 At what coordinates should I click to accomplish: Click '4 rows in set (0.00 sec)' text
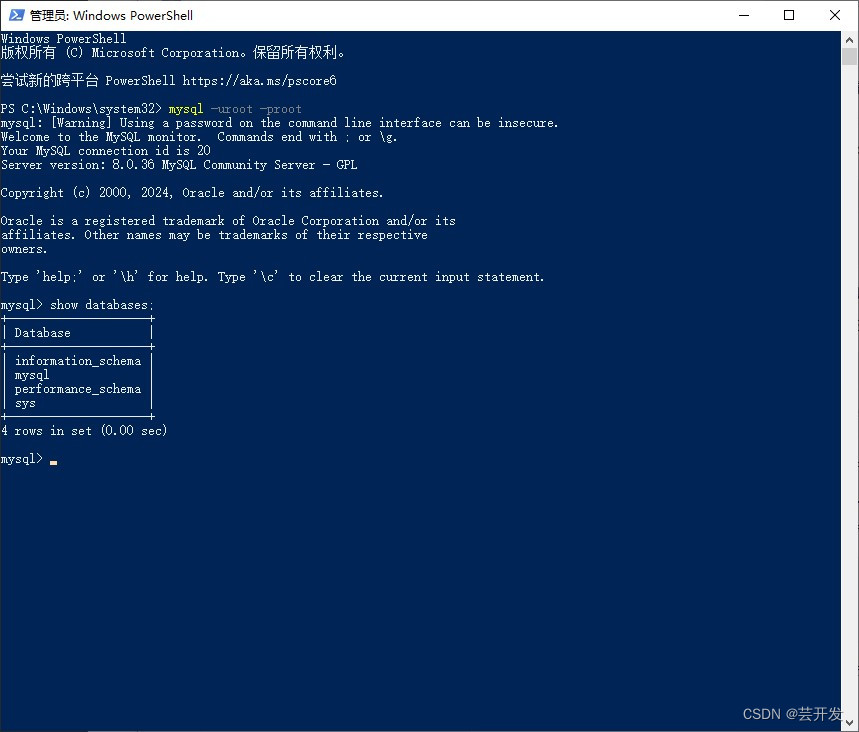tap(84, 431)
